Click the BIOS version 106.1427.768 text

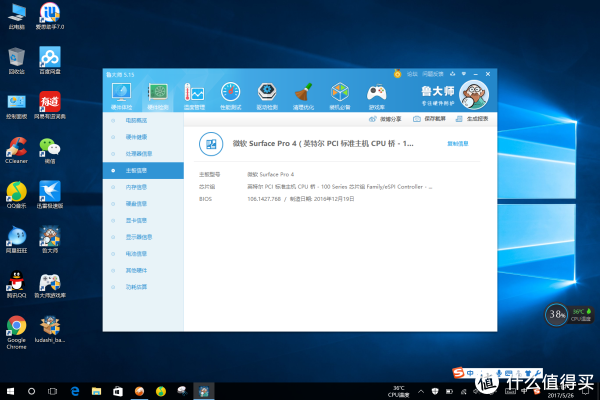264,199
